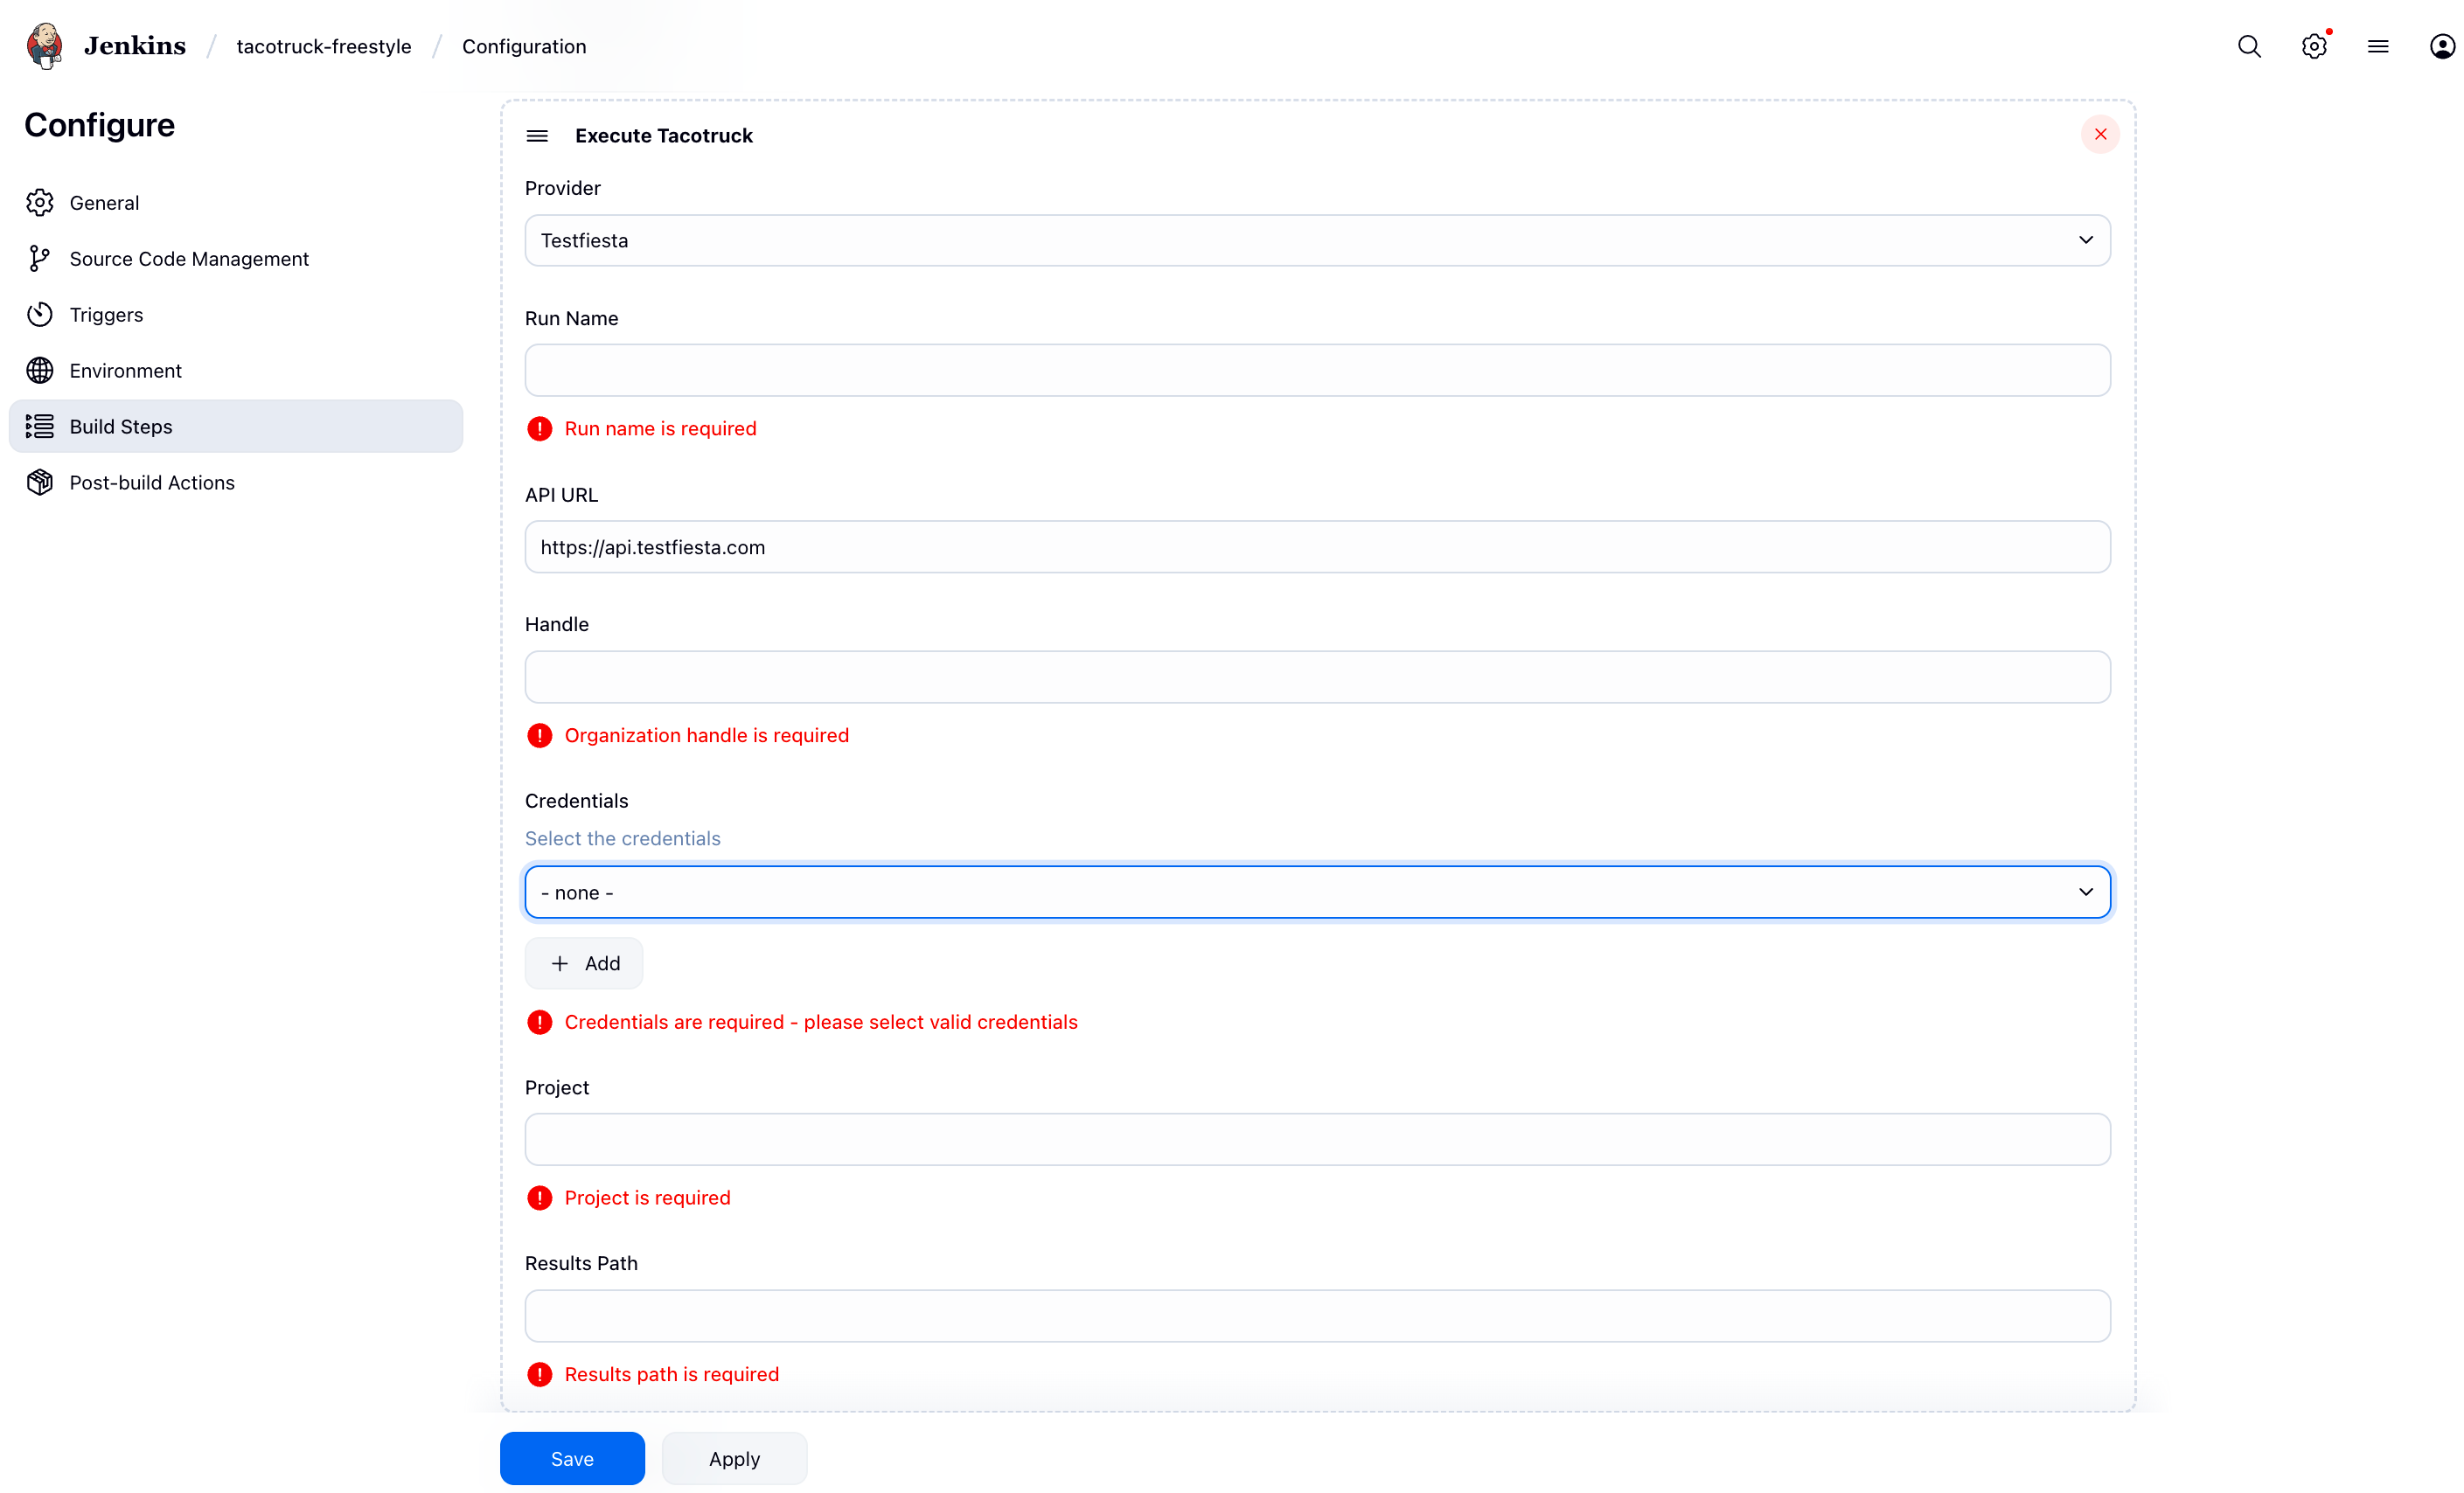The image size is (2464, 1493).
Task: Click the Apply button
Action: pos(734,1458)
